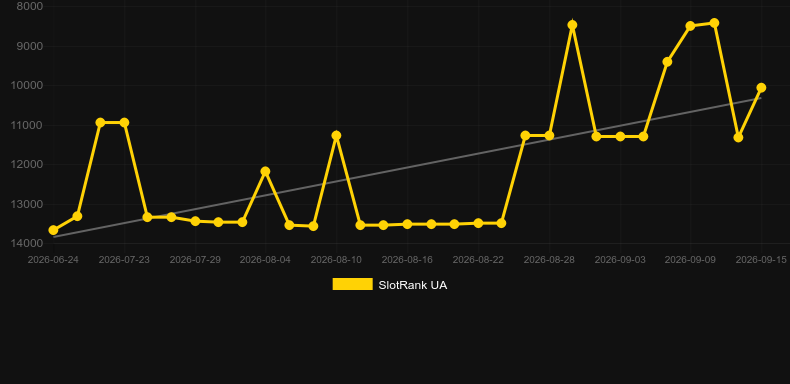Click the 2026-09-09 x-axis date label
Viewport: 790px width, 384px height.
coord(690,260)
